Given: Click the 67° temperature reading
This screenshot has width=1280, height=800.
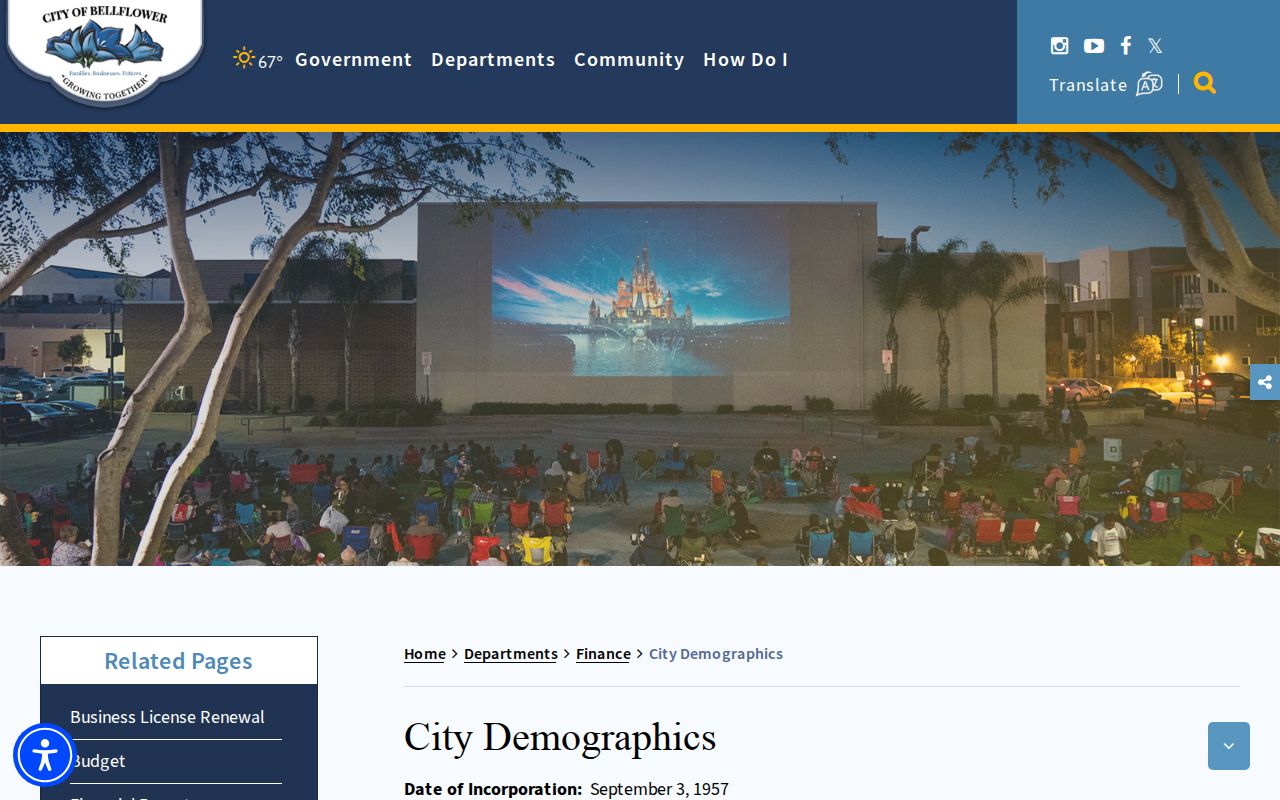Looking at the screenshot, I should pos(270,61).
